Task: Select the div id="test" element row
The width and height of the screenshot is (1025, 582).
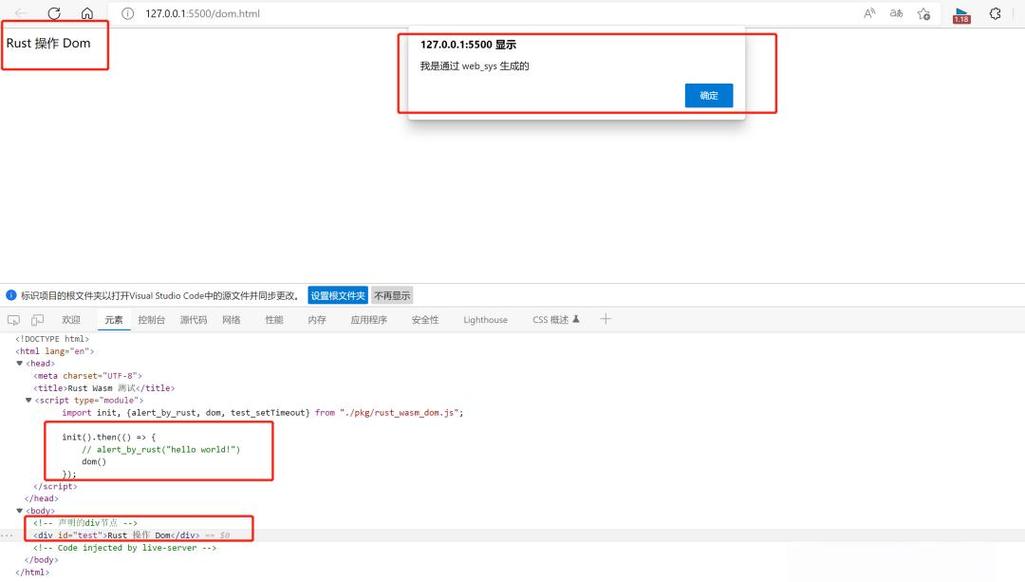Action: pyautogui.click(x=512, y=535)
